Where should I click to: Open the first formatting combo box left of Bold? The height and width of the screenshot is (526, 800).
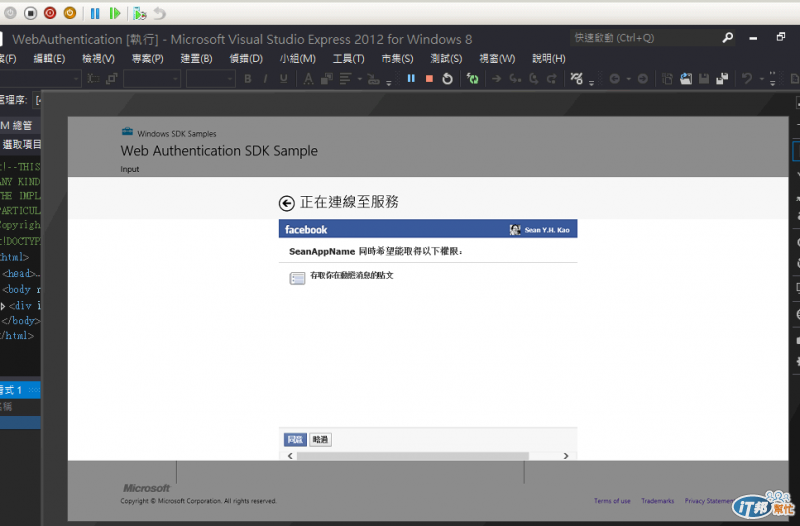click(152, 79)
